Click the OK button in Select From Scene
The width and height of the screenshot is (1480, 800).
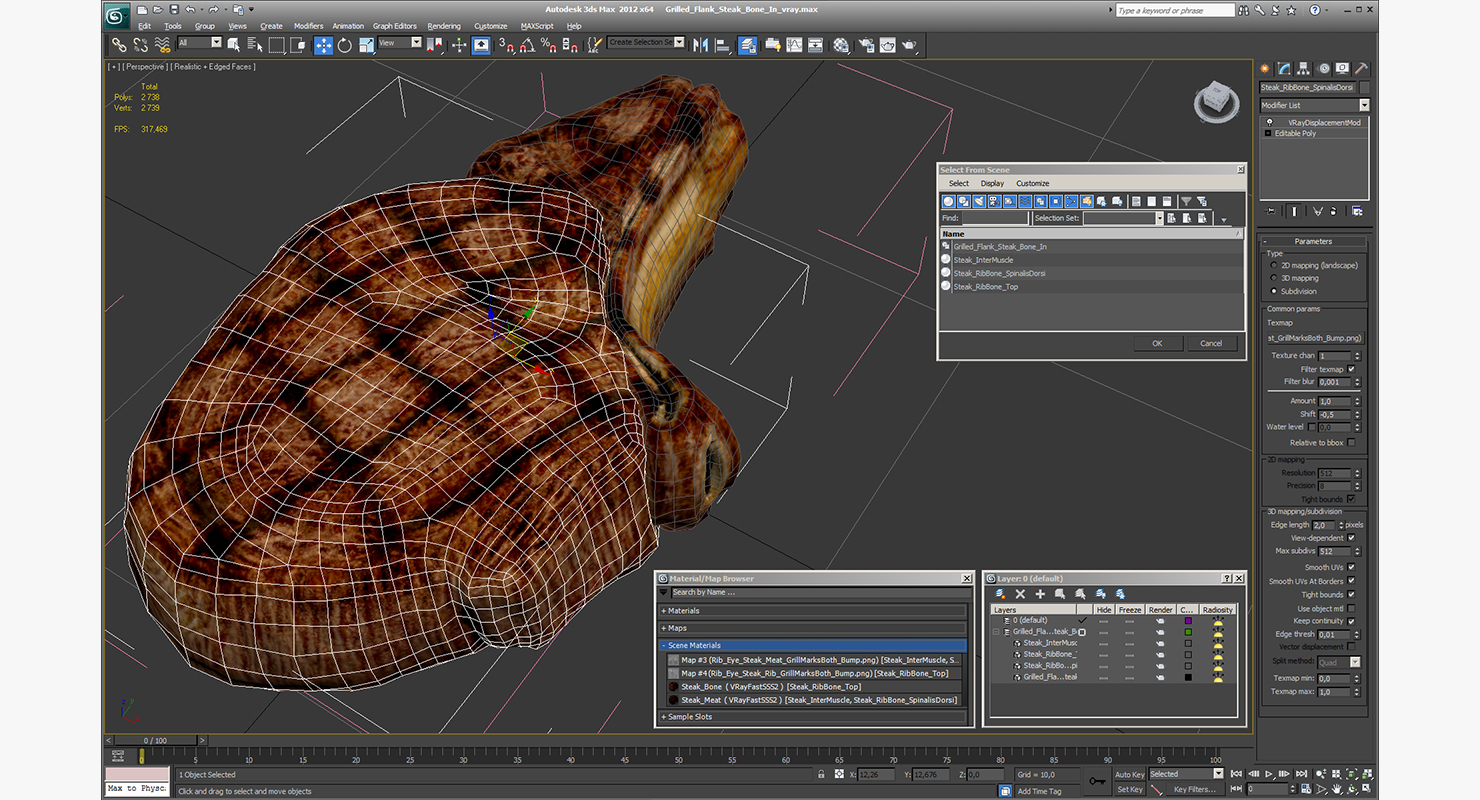pyautogui.click(x=1157, y=343)
